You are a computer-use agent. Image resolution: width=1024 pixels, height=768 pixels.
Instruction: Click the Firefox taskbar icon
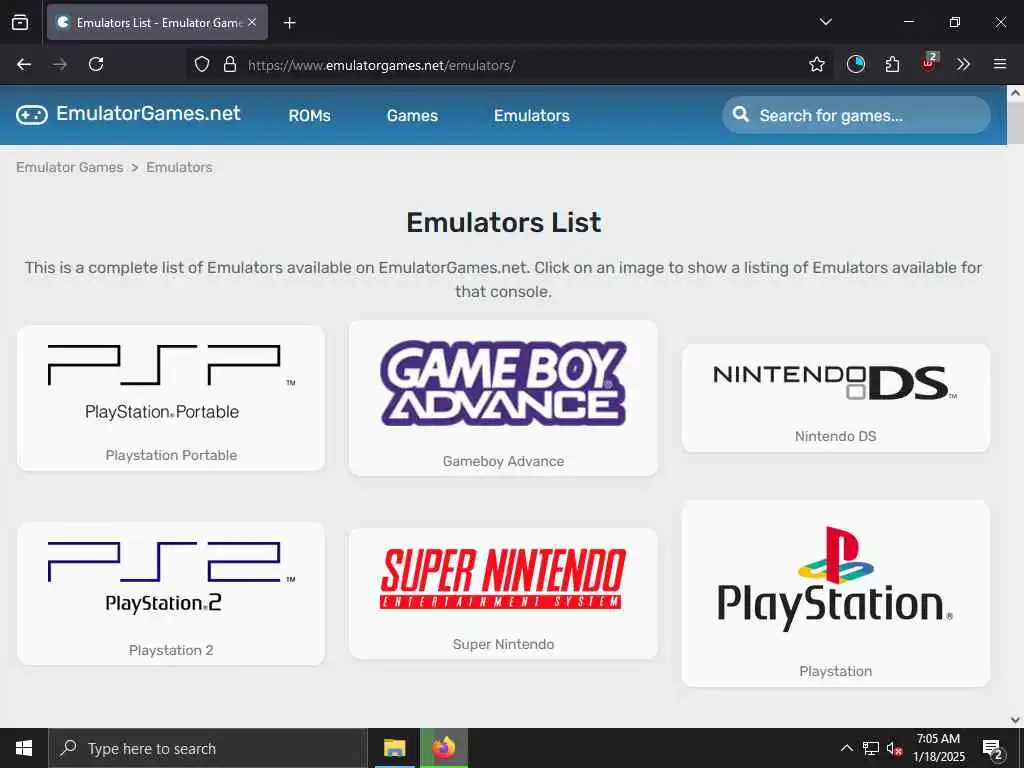[444, 748]
